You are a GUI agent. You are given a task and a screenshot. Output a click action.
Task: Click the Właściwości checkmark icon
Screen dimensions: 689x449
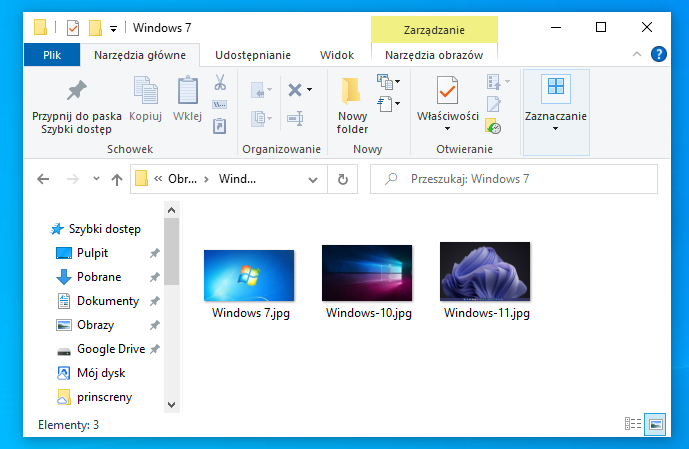click(447, 90)
